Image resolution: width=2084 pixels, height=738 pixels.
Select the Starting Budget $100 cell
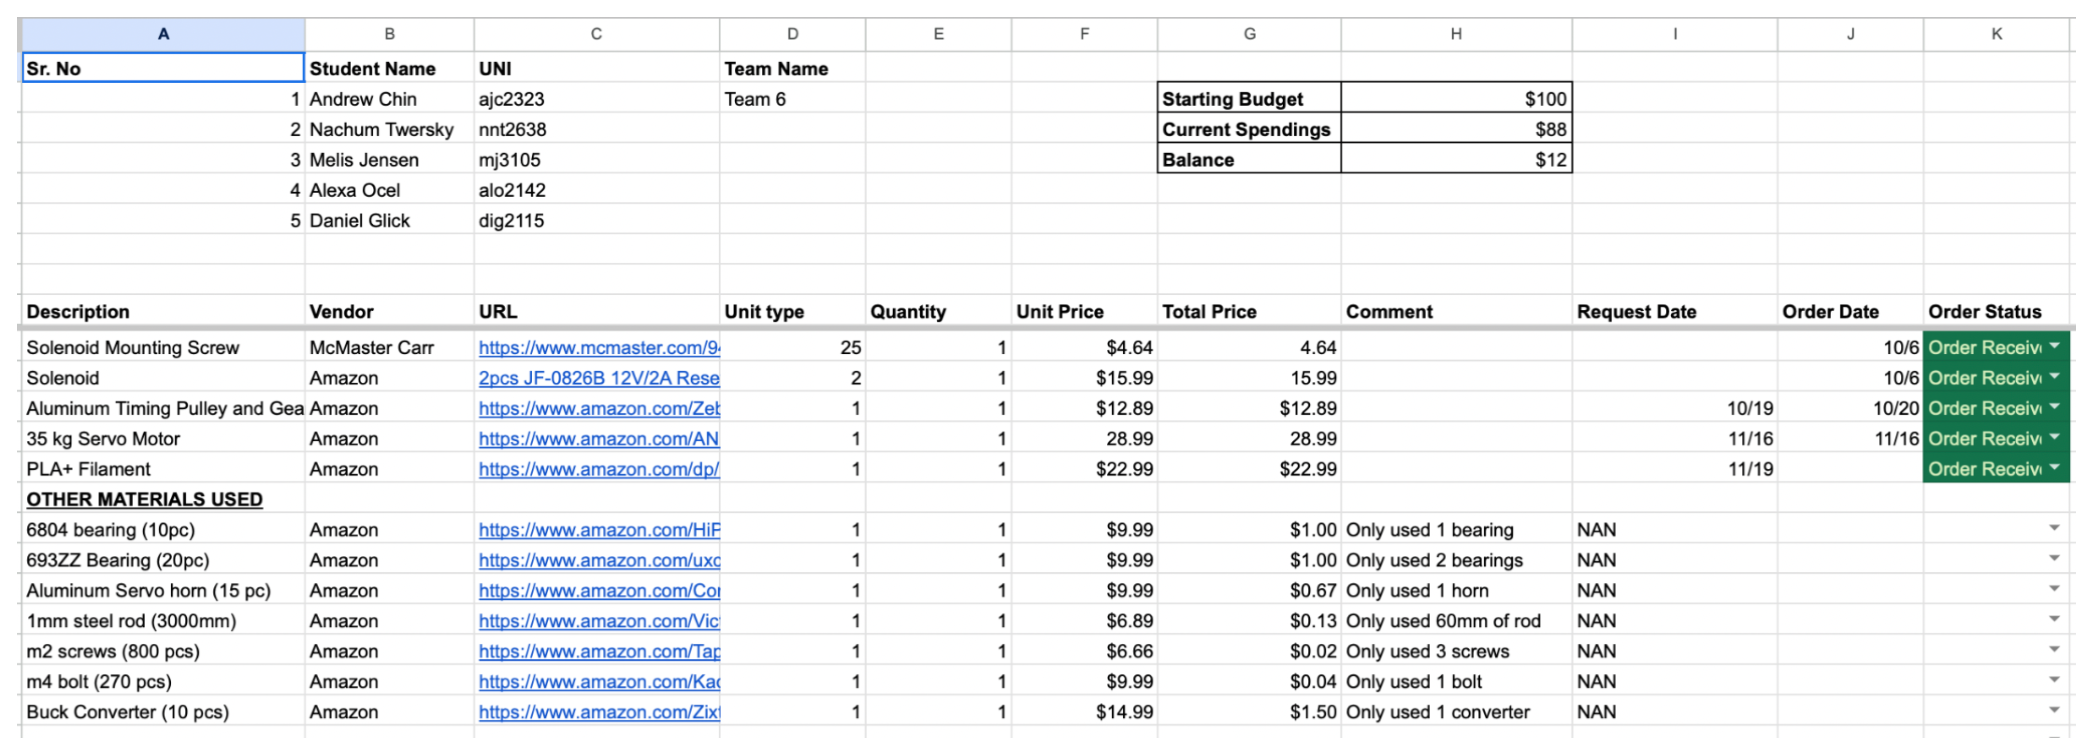[1455, 99]
